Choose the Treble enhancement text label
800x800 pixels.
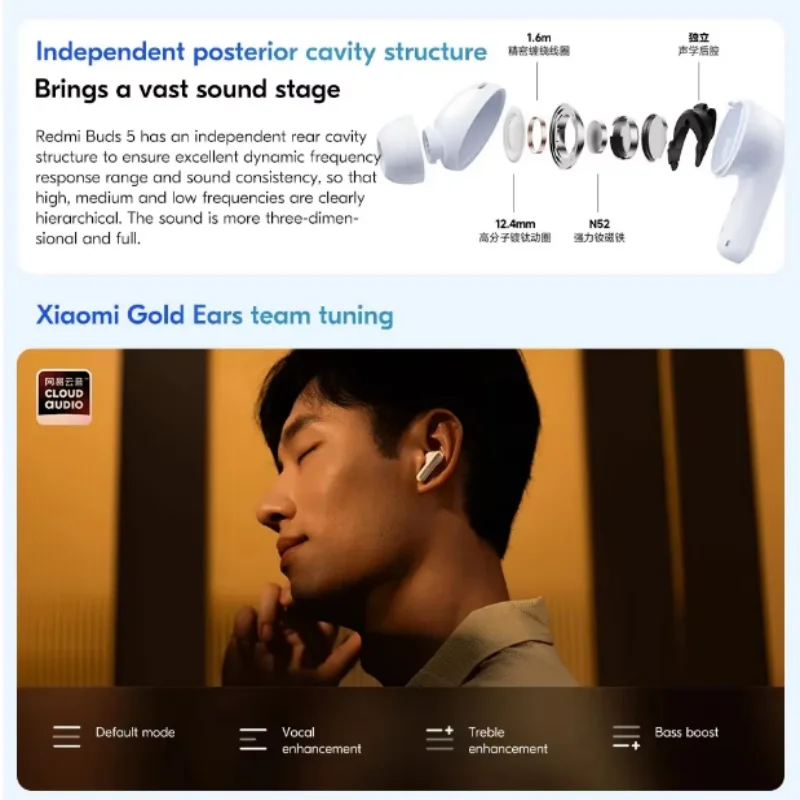(508, 740)
